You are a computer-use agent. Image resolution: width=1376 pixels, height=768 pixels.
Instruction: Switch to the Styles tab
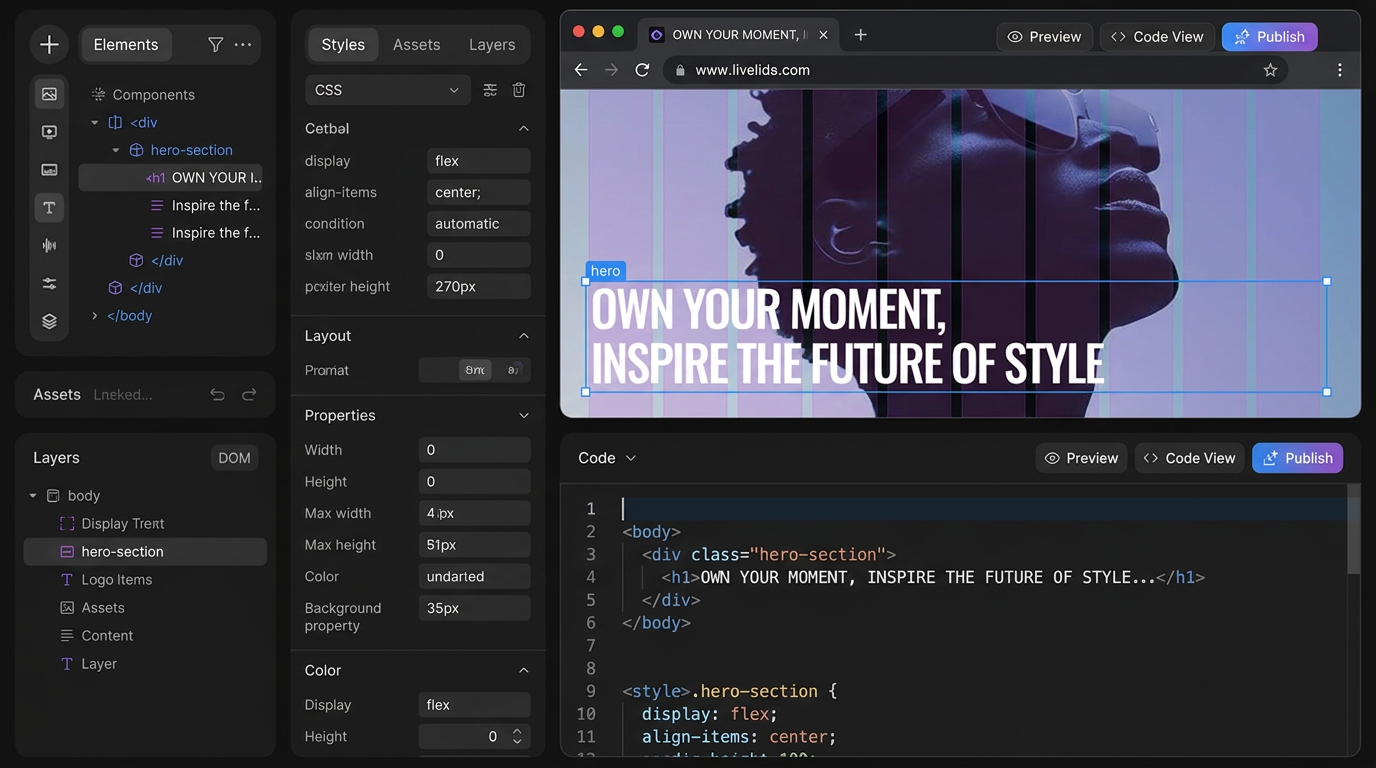pyautogui.click(x=343, y=45)
